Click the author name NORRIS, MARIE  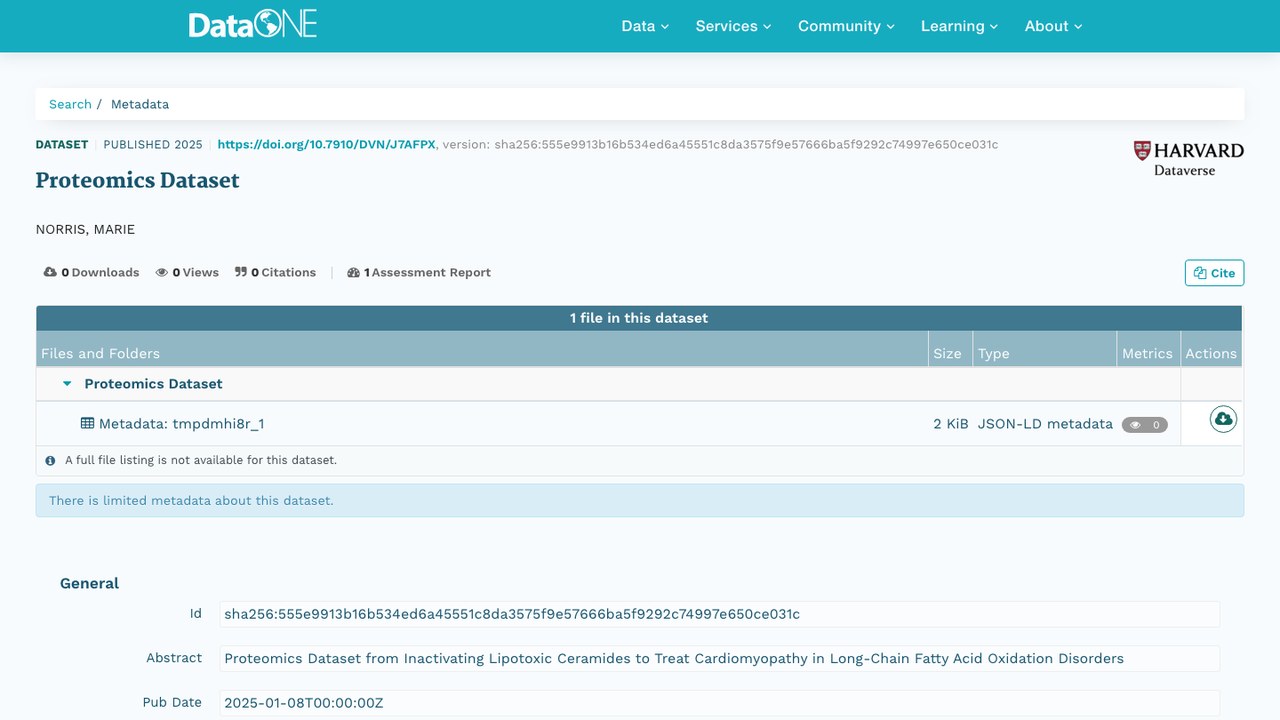[x=85, y=230]
